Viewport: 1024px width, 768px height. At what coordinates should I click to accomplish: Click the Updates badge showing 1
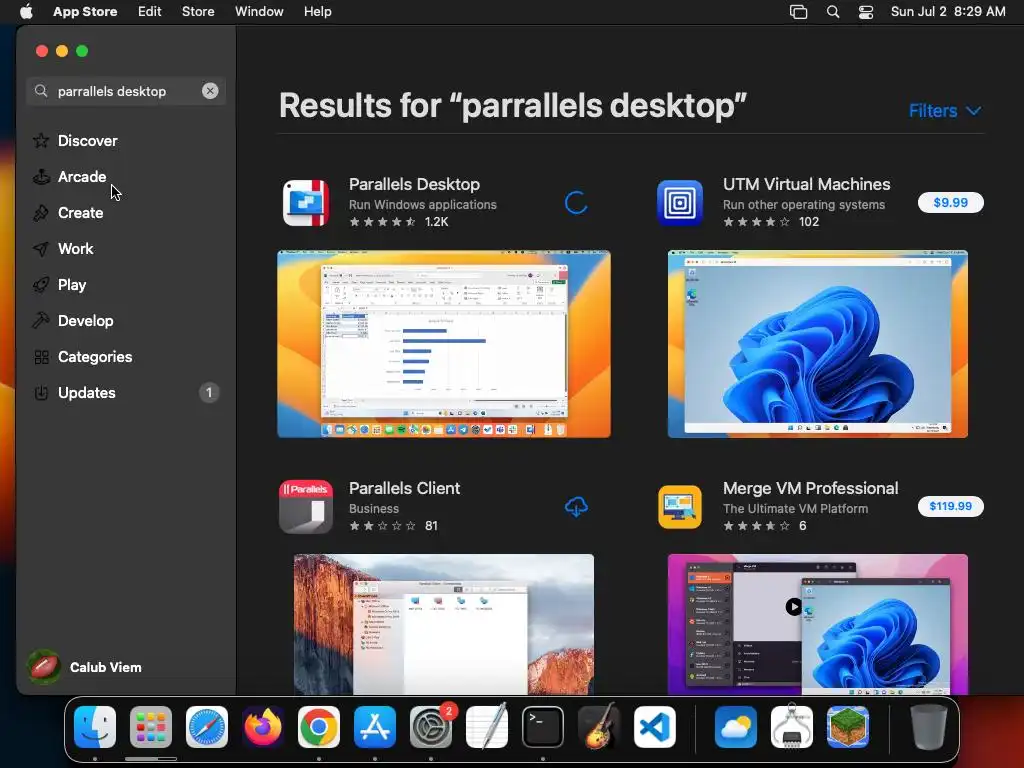pos(209,392)
